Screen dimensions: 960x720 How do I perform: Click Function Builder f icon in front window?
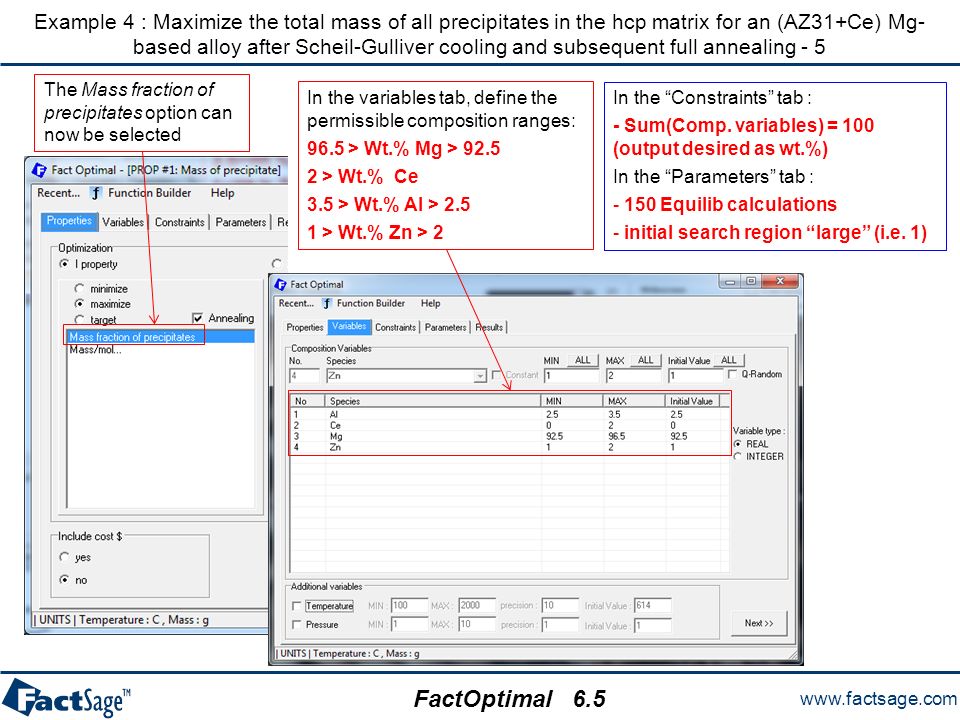pyautogui.click(x=327, y=304)
